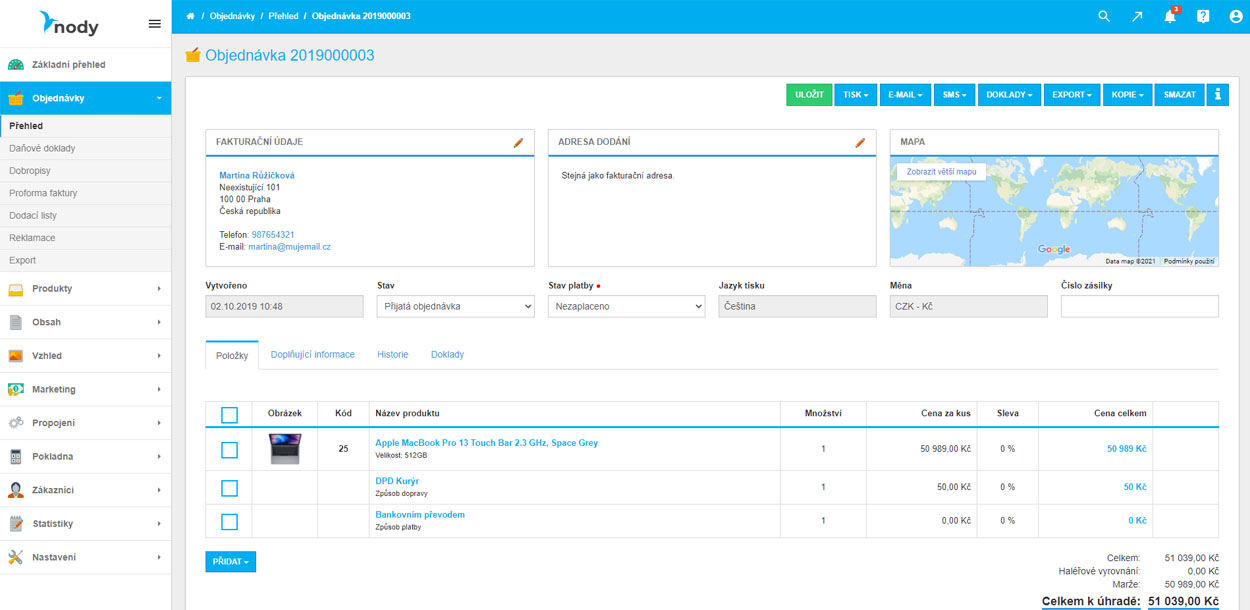Open the user account icon
Image resolution: width=1250 pixels, height=610 pixels.
(x=1236, y=16)
